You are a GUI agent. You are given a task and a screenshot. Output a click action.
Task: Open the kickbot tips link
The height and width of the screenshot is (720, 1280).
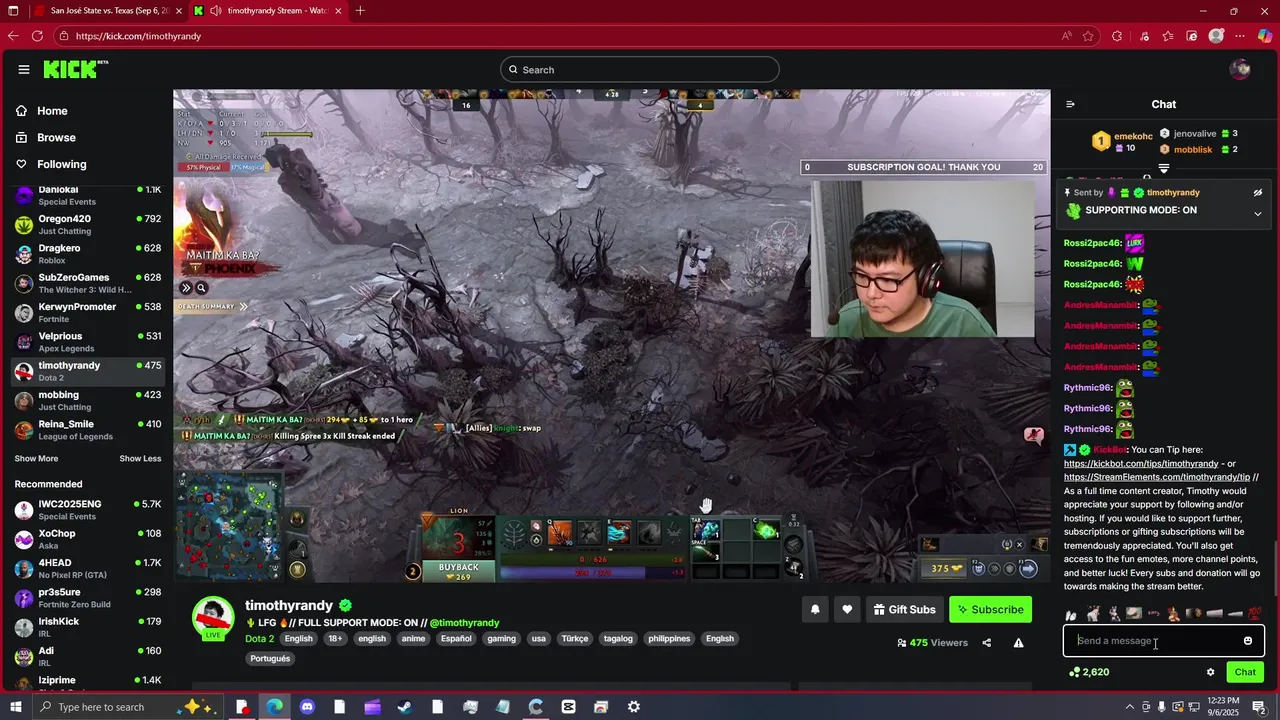click(x=1141, y=464)
